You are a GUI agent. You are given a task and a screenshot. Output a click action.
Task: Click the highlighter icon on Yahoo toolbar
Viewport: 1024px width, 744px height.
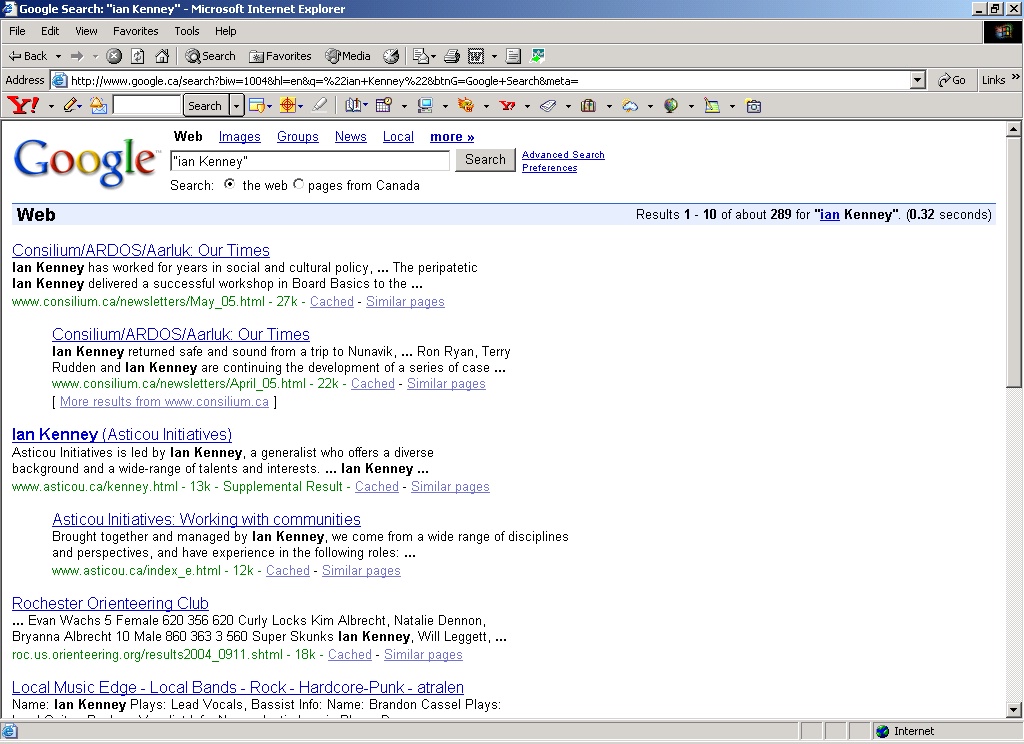point(319,105)
